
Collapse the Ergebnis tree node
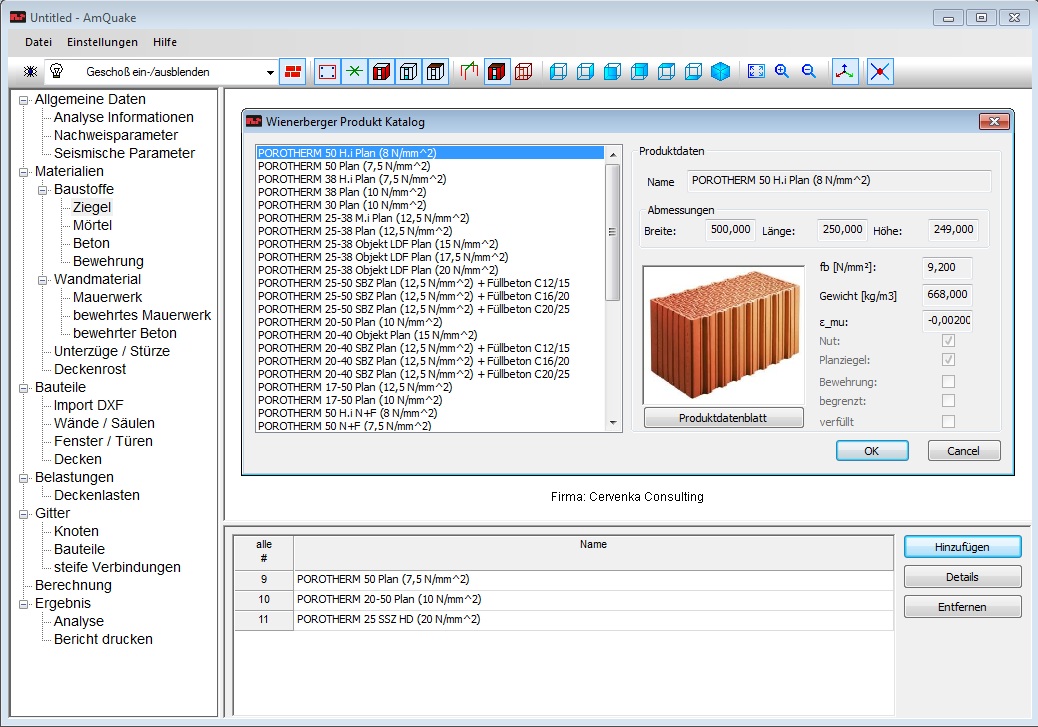pyautogui.click(x=24, y=604)
